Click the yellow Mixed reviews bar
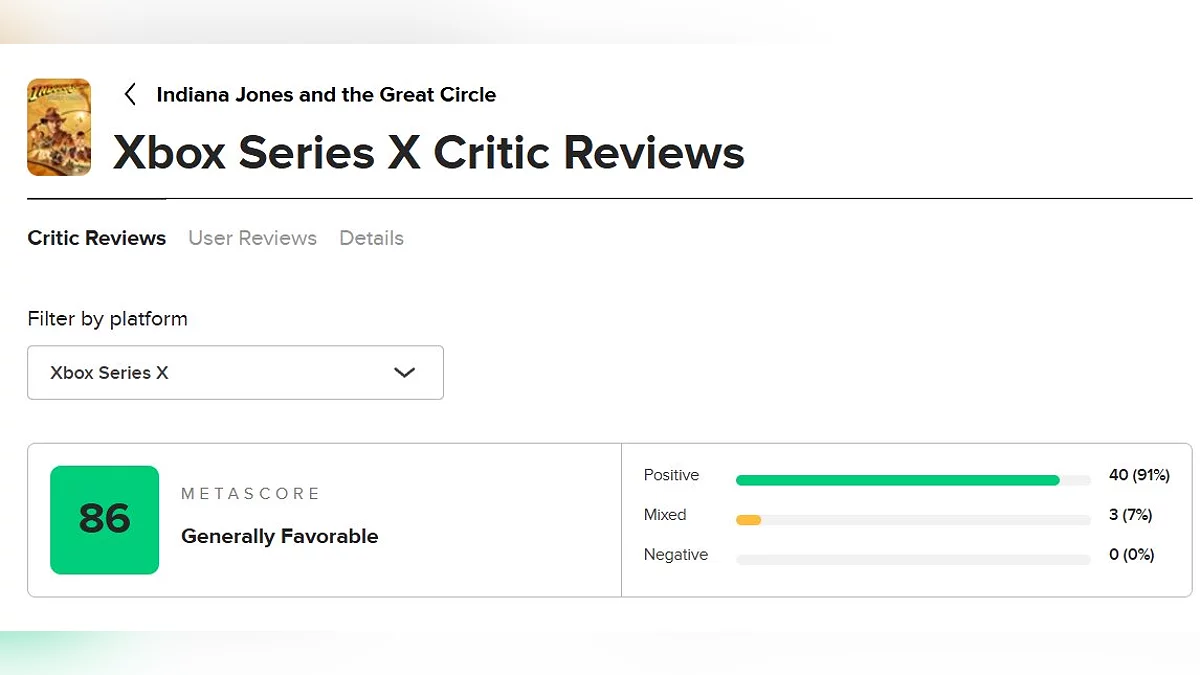 point(748,520)
